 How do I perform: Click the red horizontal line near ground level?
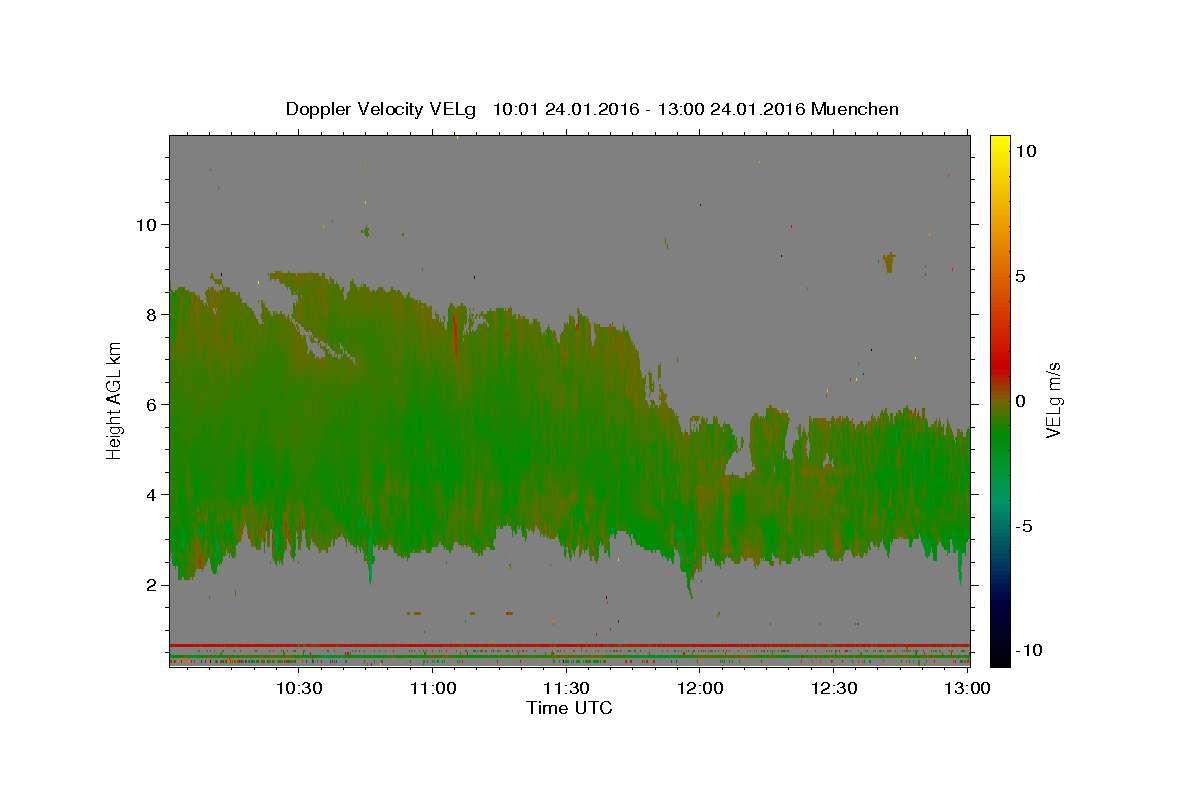point(569,645)
